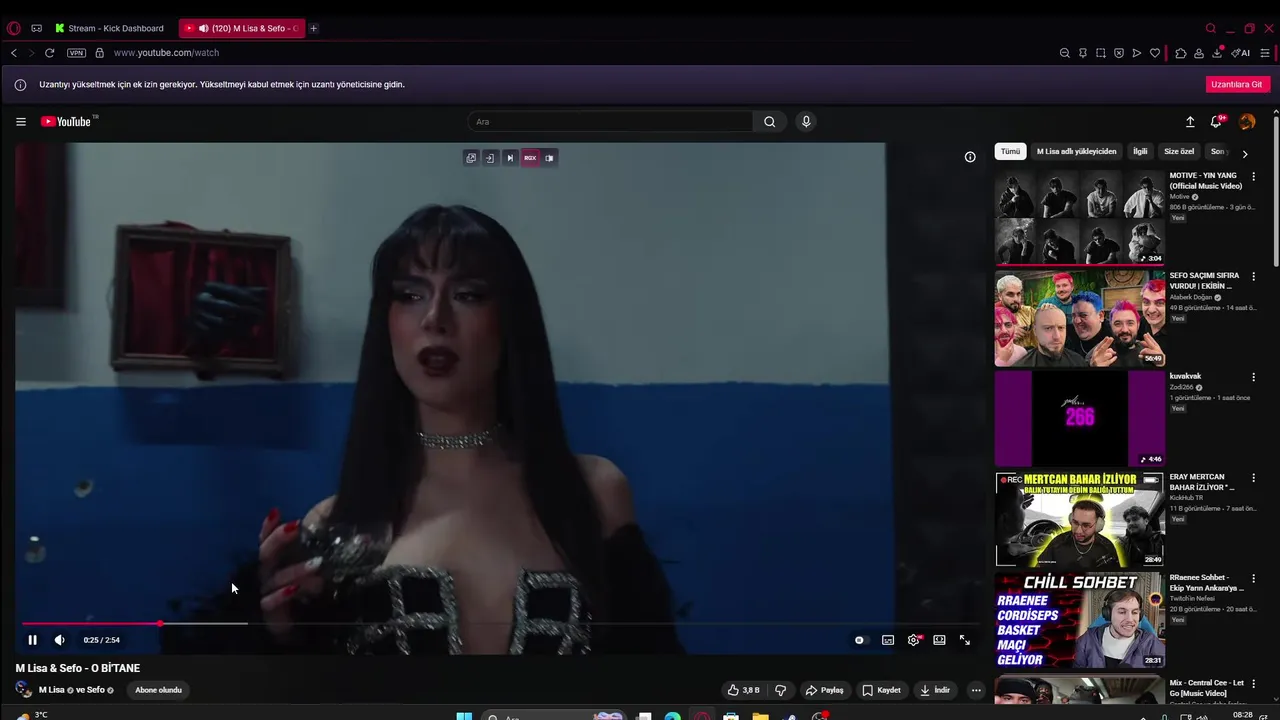Screen dimensions: 1280x720
Task: Pause the video
Action: (x=32, y=640)
